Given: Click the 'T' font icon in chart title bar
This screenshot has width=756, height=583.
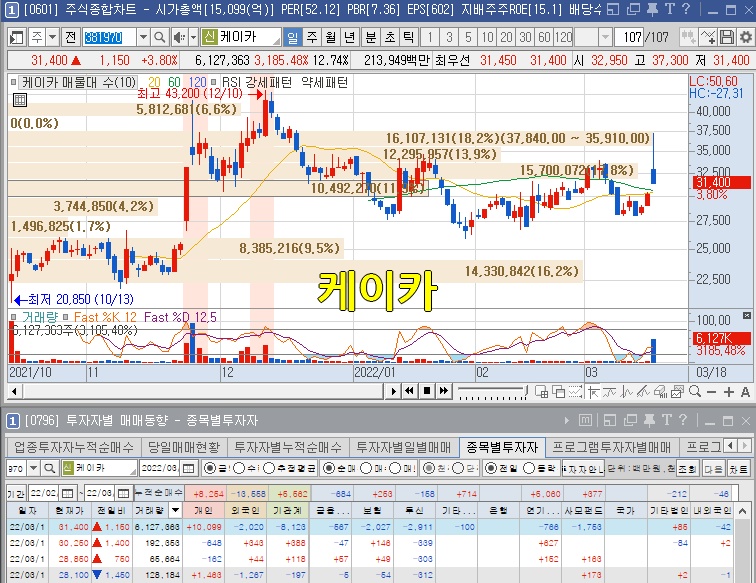Looking at the screenshot, I should 670,9.
